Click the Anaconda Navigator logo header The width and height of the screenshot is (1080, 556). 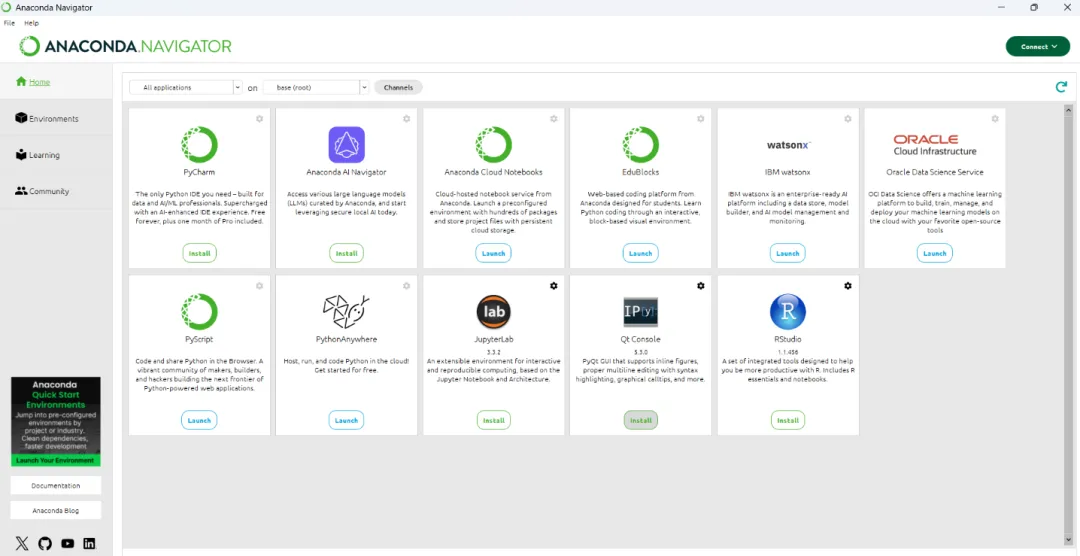(125, 46)
